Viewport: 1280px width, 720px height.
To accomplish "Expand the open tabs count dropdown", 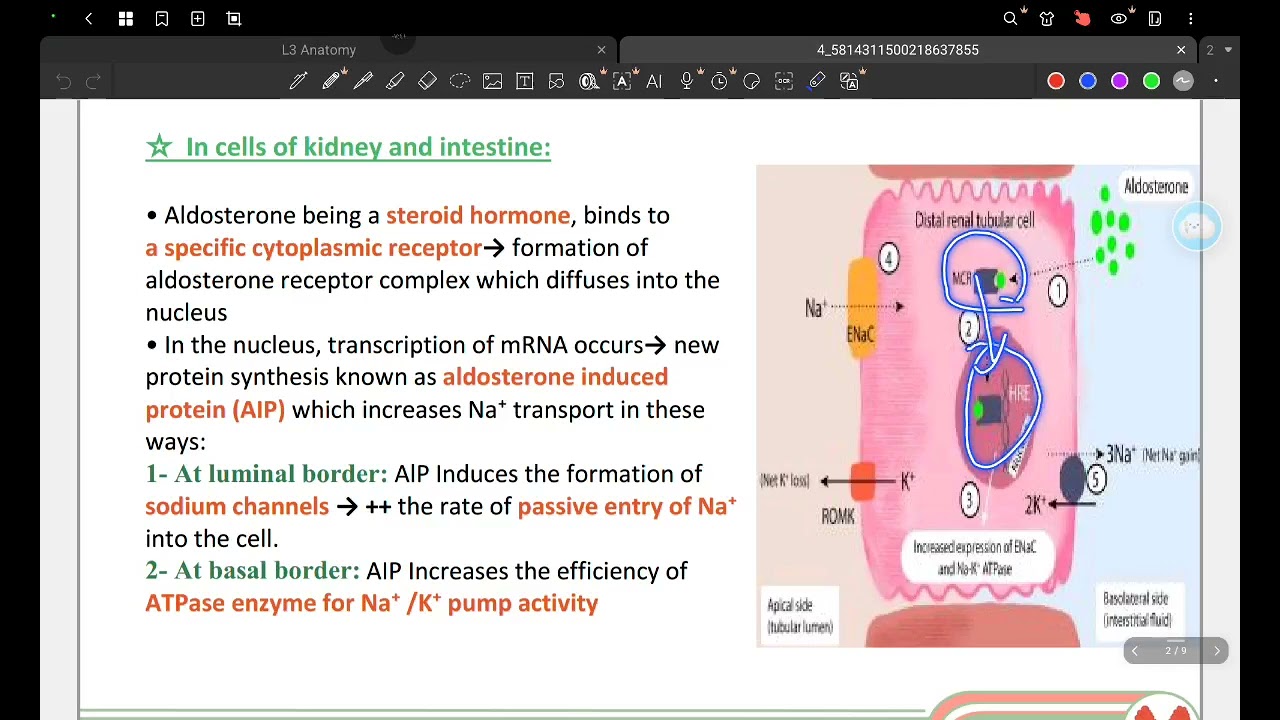I will click(x=1218, y=50).
